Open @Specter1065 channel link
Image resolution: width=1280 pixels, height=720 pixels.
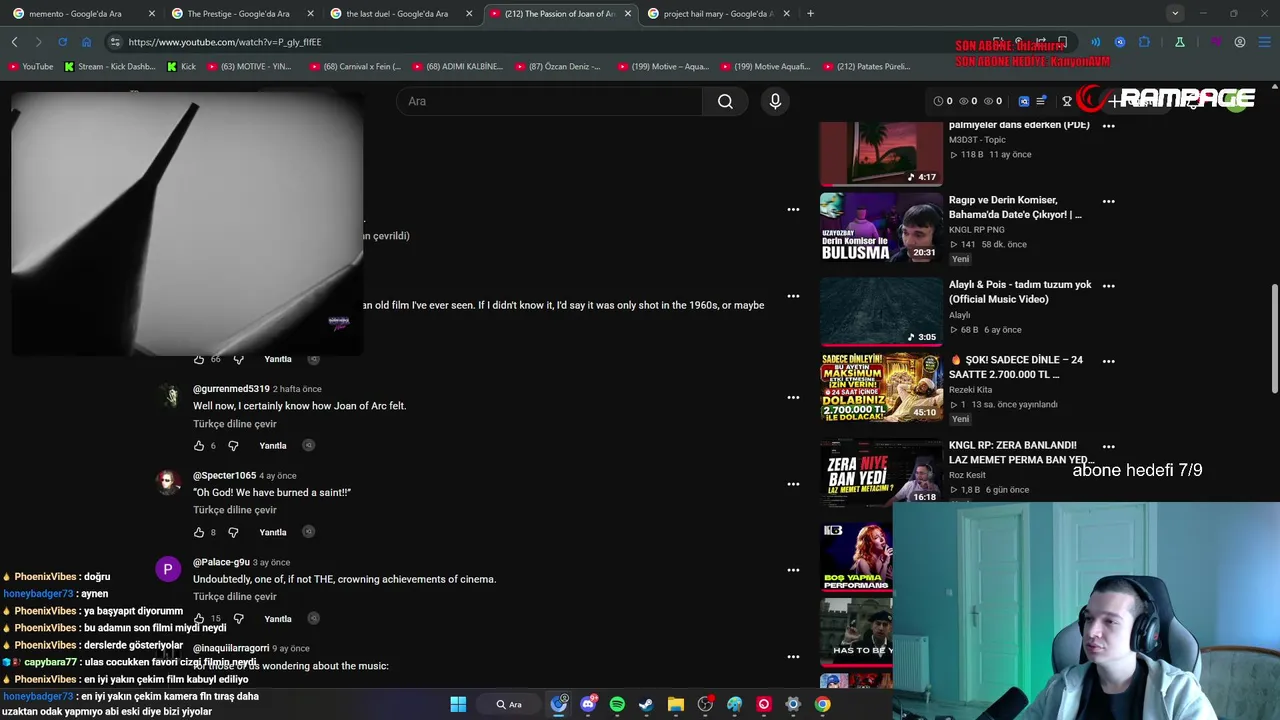pos(224,476)
